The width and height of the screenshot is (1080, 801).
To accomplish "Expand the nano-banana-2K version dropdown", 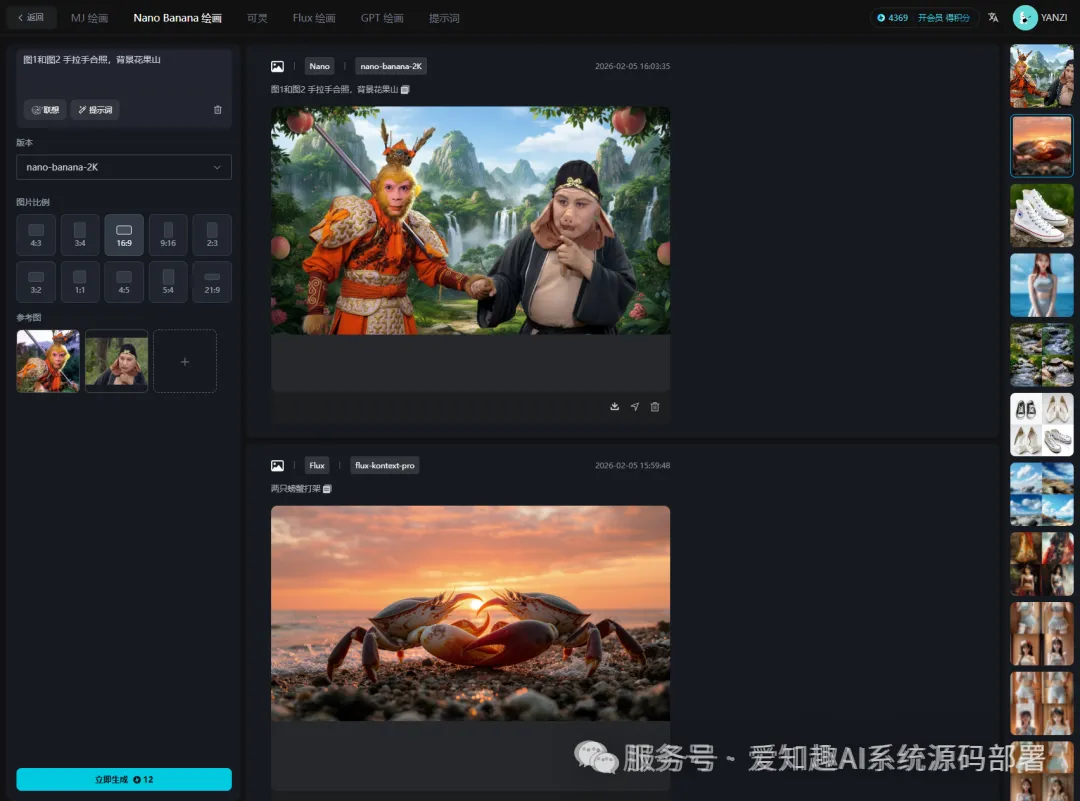I will pos(124,167).
